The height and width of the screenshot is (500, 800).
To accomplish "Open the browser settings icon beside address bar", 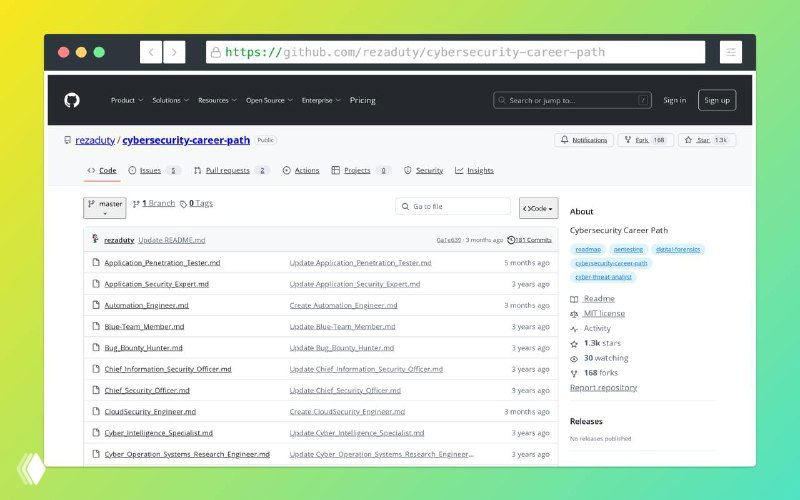I will [x=731, y=52].
